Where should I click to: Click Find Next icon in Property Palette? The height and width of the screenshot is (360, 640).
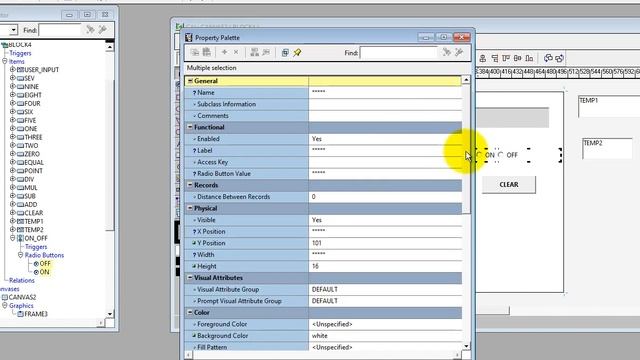tap(447, 52)
